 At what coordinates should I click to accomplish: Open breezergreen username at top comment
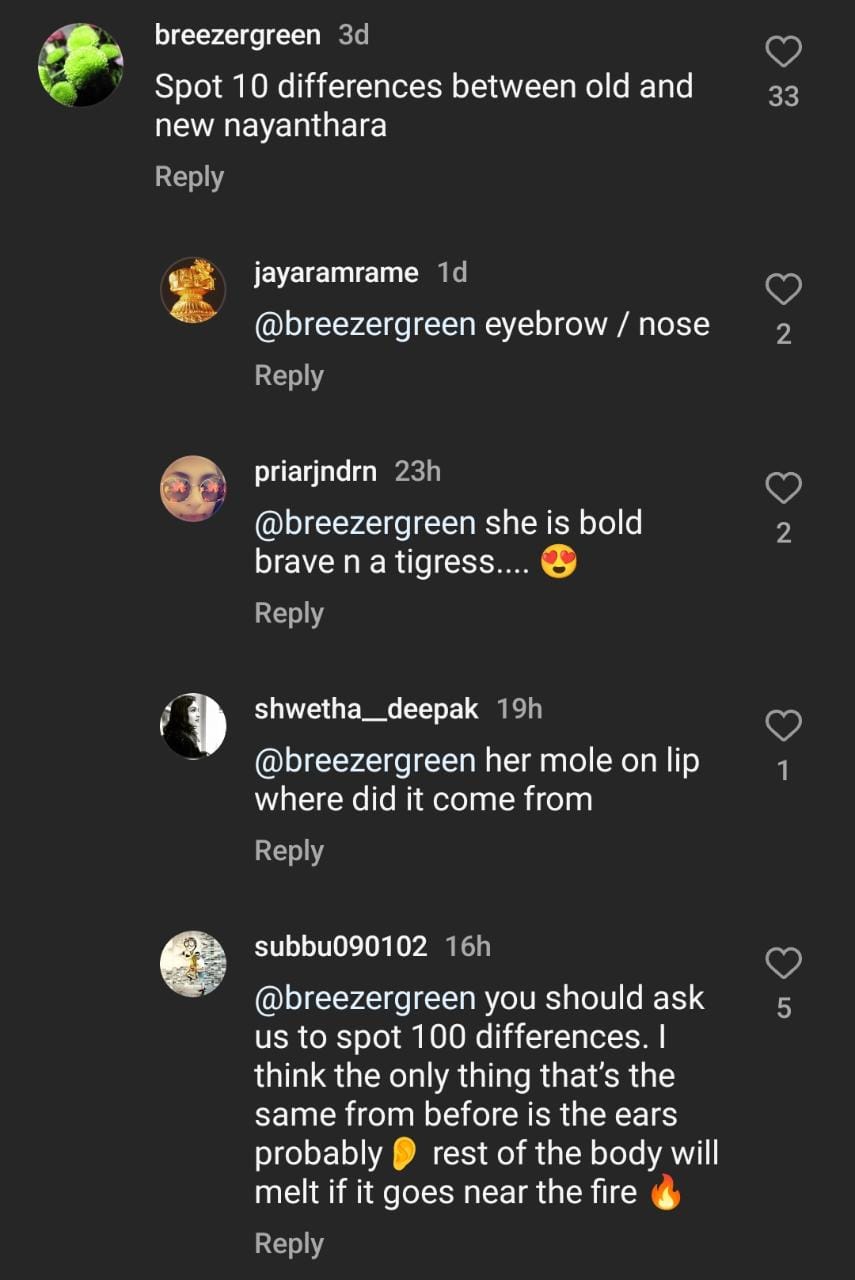pyautogui.click(x=238, y=35)
